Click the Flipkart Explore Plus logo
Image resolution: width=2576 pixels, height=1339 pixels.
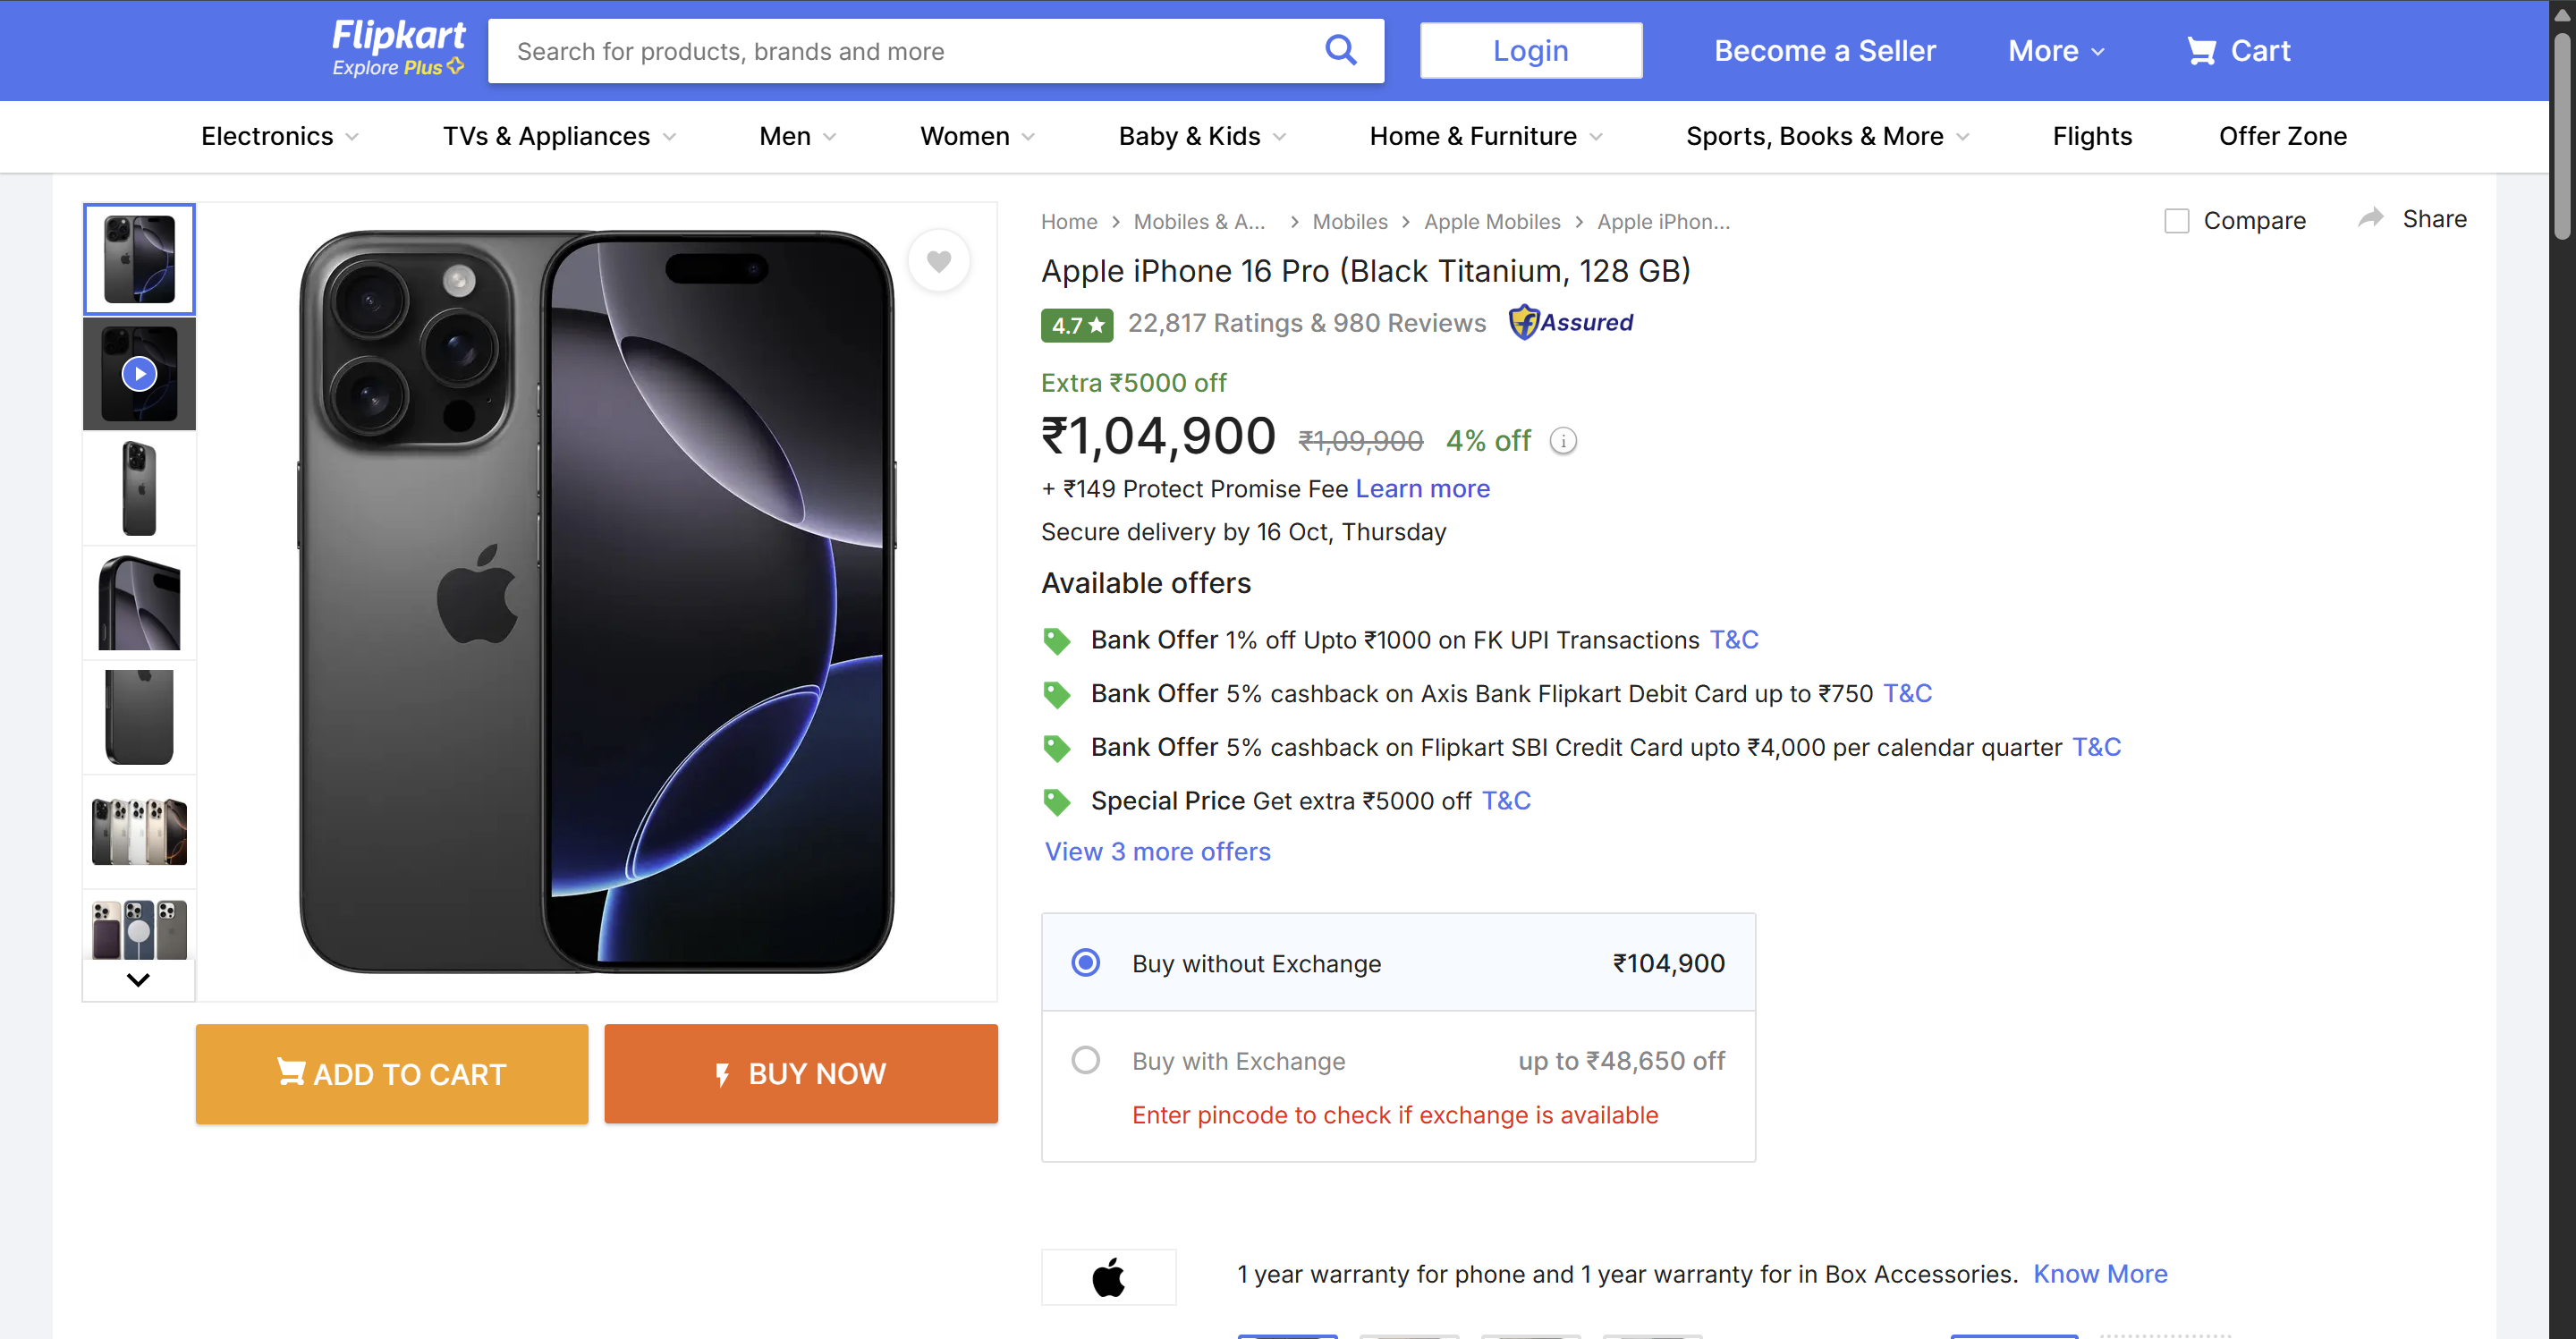click(x=397, y=47)
